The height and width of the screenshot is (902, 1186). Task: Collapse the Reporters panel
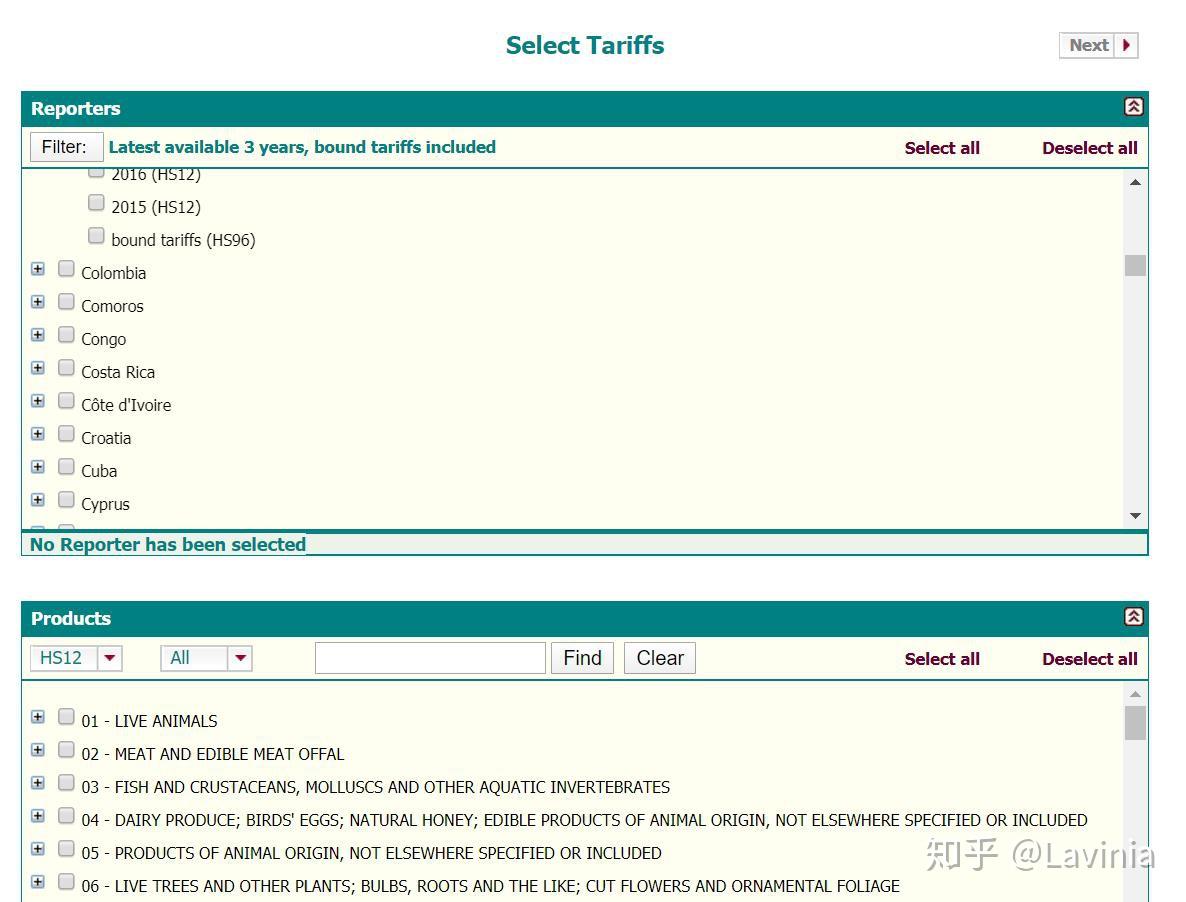pos(1133,107)
